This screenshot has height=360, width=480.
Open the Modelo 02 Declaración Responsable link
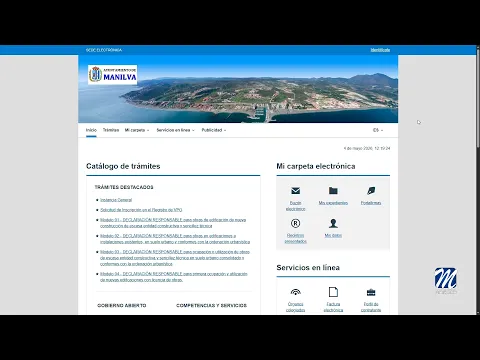(175, 239)
